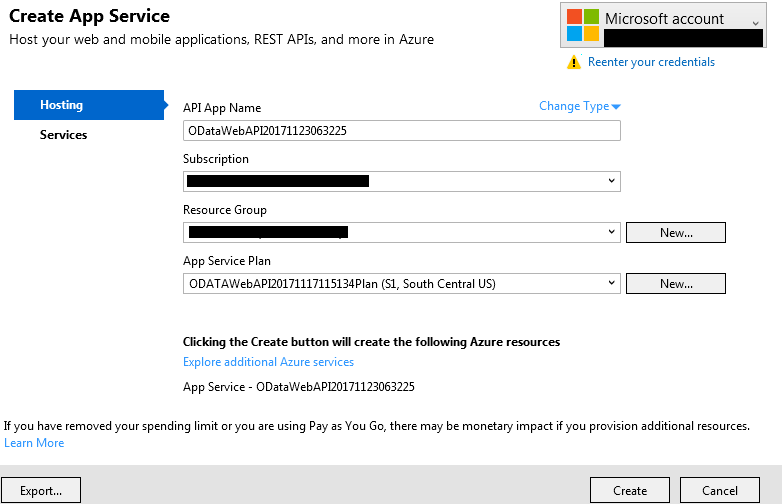Screen dimensions: 782x504
Task: Open the Change Type dropdown
Action: pyautogui.click(x=580, y=106)
